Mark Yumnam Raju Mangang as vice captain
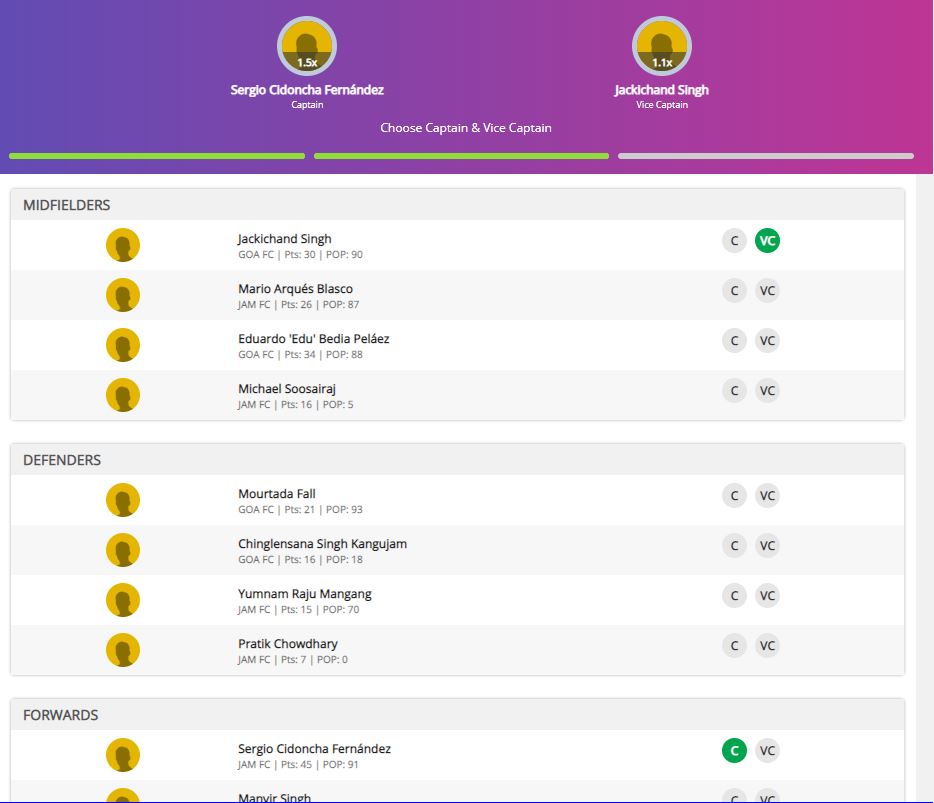 767,596
